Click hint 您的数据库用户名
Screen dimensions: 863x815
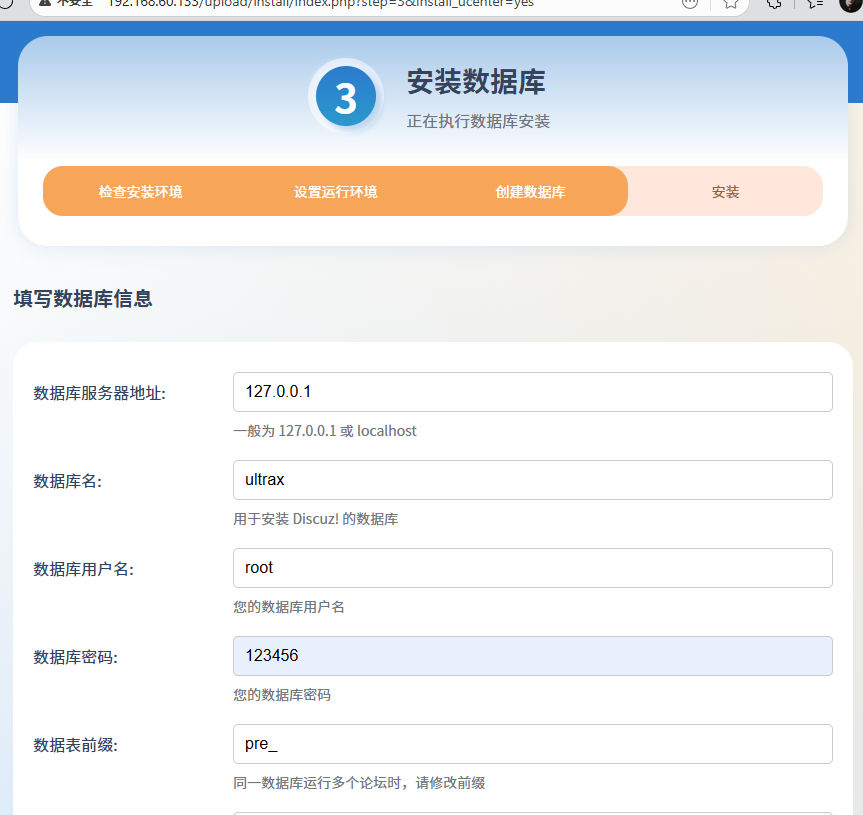pyautogui.click(x=289, y=607)
